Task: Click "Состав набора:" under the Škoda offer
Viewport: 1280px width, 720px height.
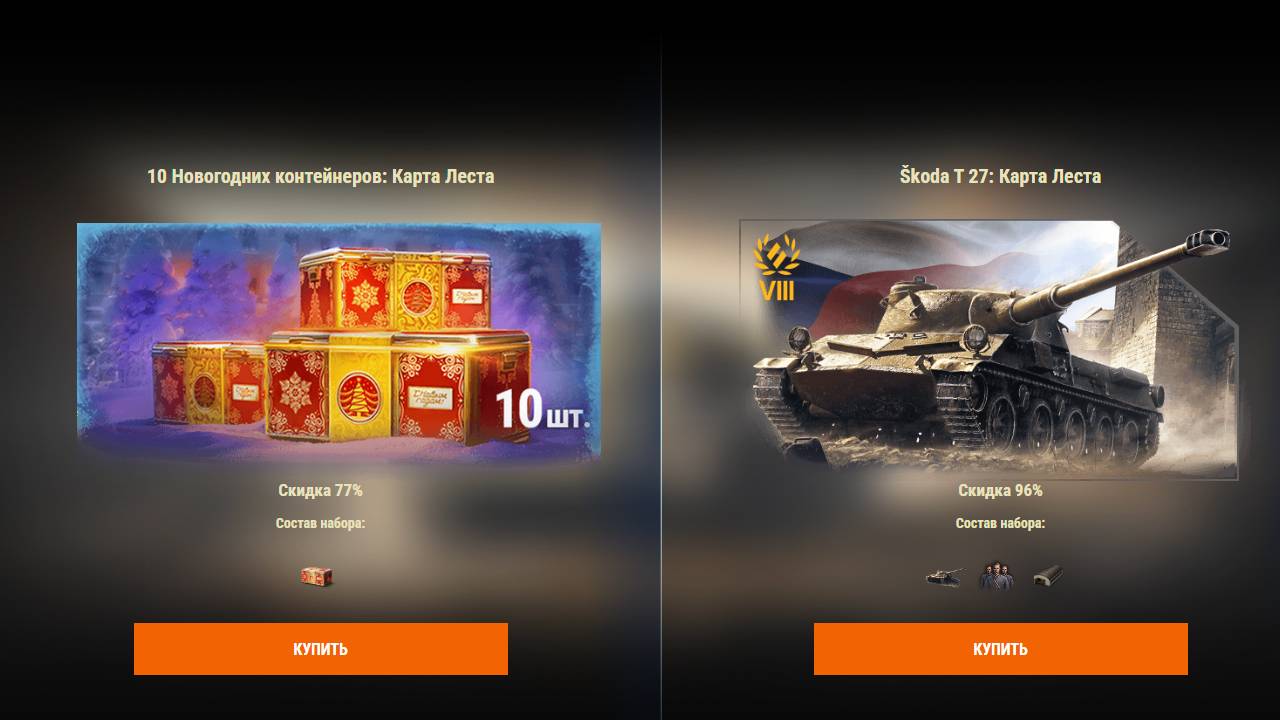Action: [1000, 523]
